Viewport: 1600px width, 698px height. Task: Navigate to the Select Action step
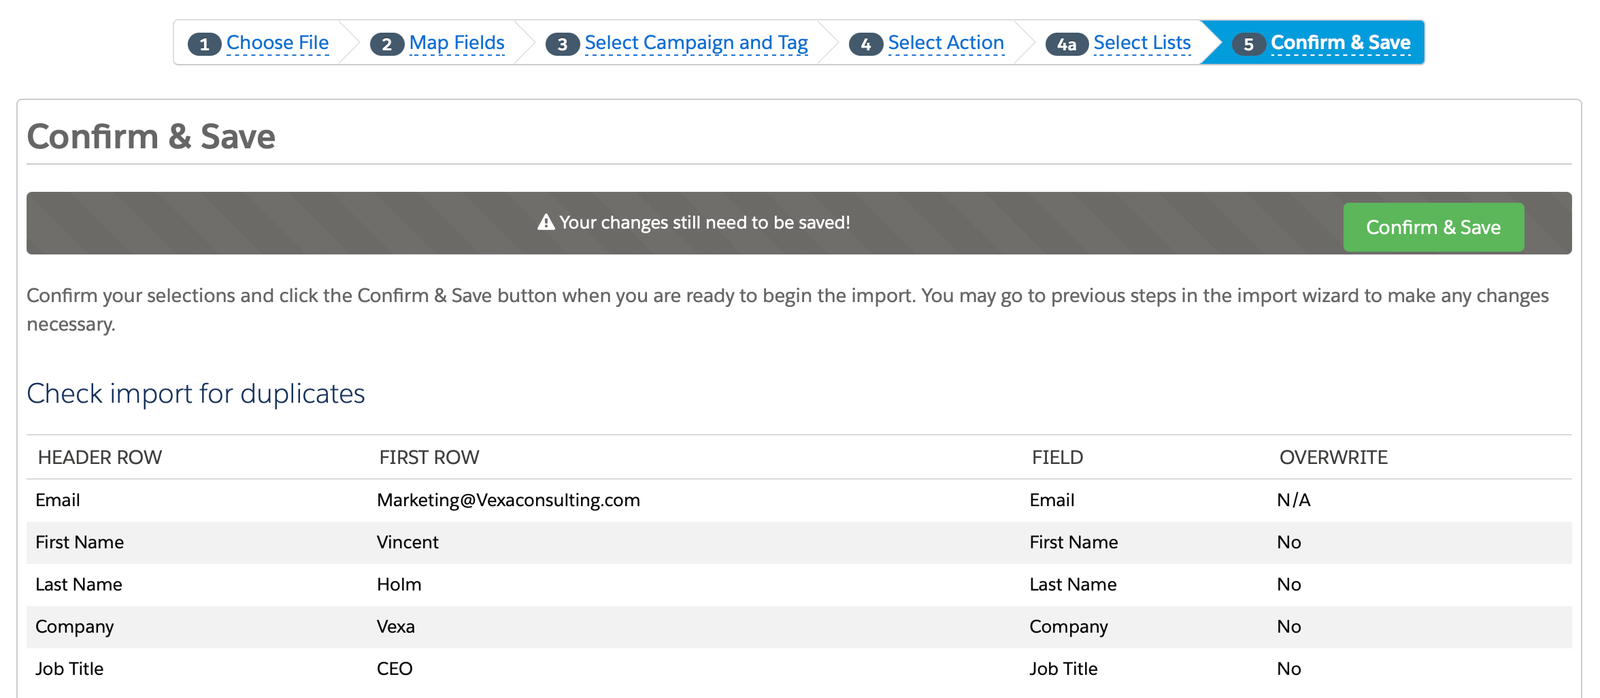(945, 43)
